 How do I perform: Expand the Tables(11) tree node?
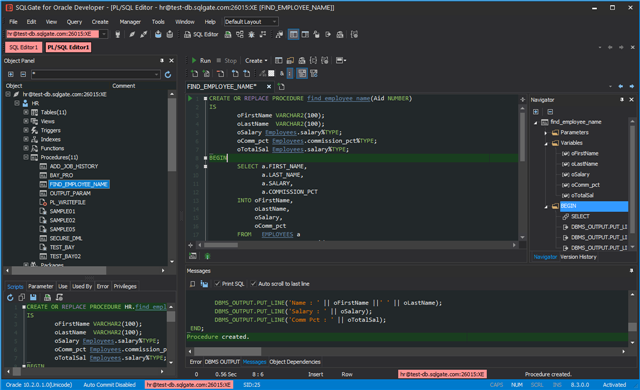tap(26, 112)
